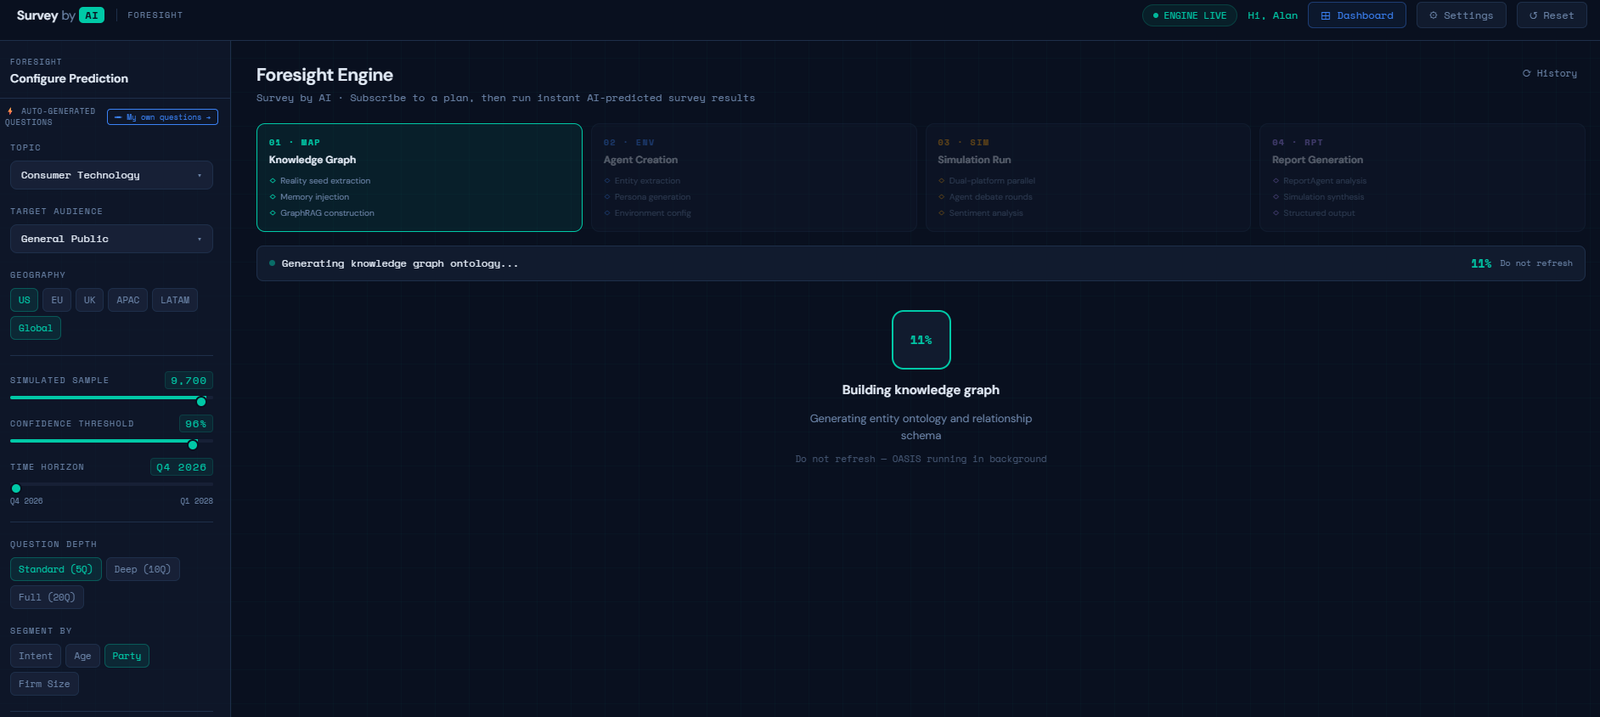
Task: Select Standard (50) question depth
Action: (x=56, y=569)
